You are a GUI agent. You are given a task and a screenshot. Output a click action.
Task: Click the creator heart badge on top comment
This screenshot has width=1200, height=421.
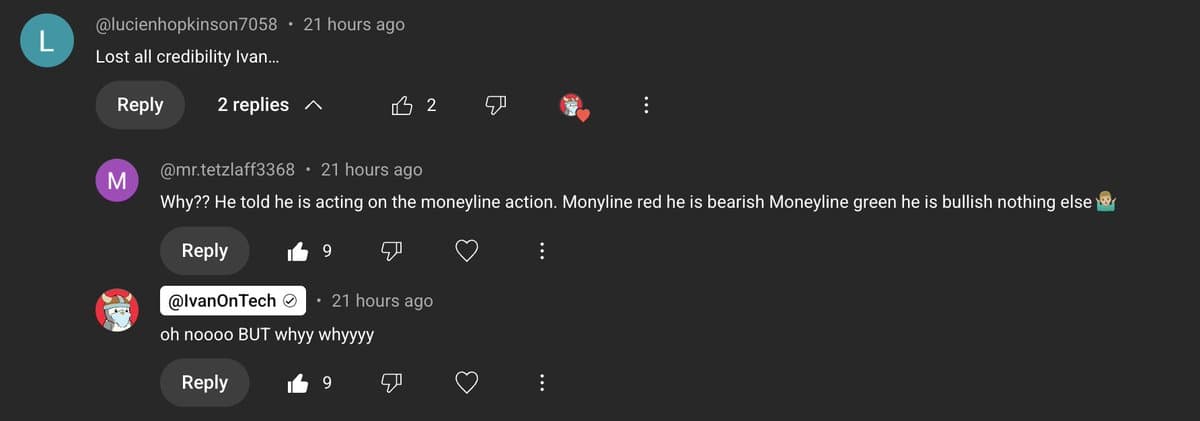coord(574,106)
